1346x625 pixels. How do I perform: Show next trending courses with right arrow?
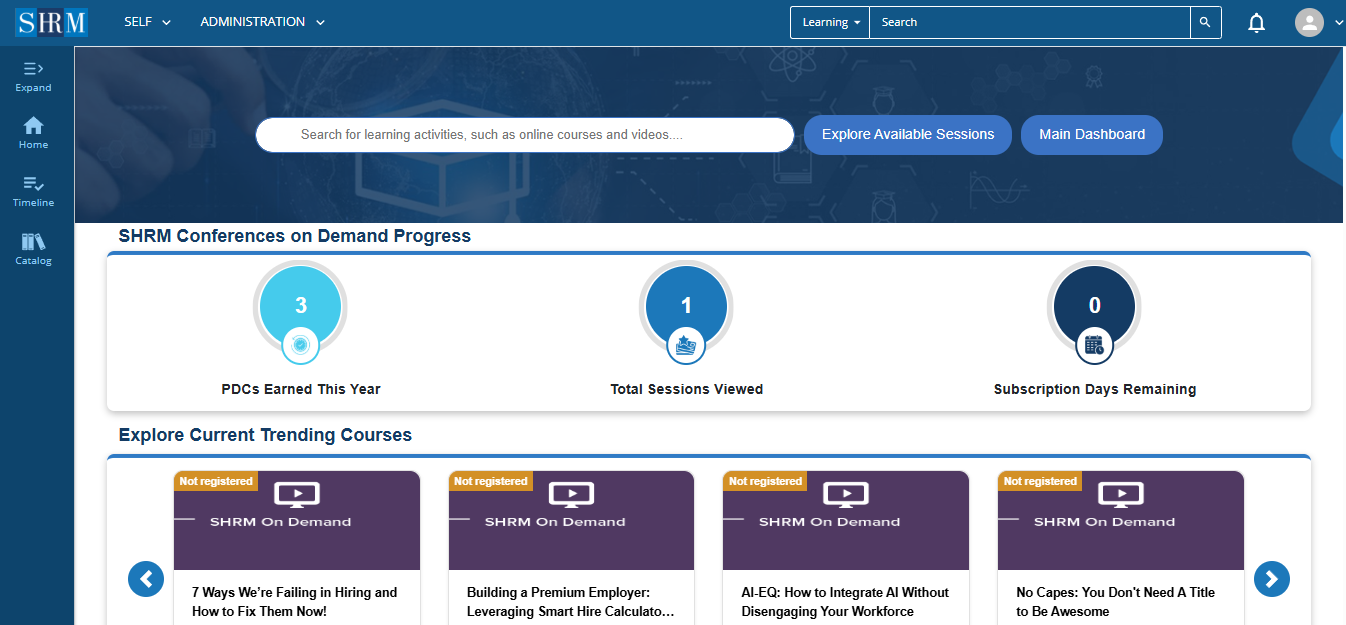[1272, 578]
